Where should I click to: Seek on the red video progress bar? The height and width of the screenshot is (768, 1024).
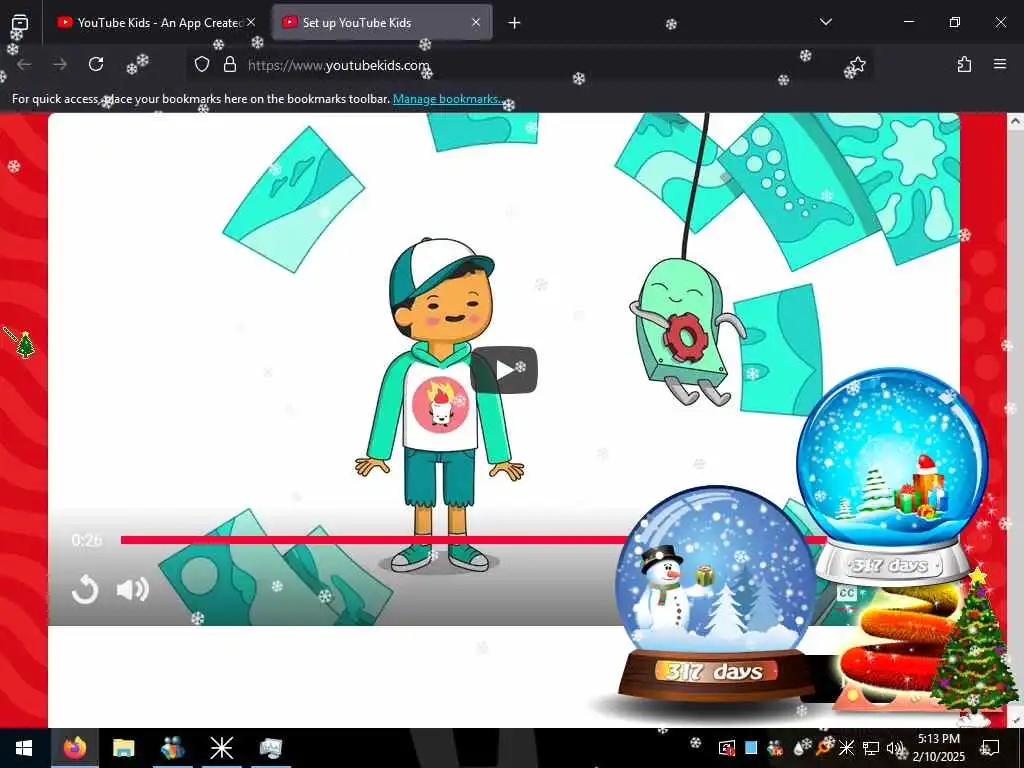coord(473,539)
